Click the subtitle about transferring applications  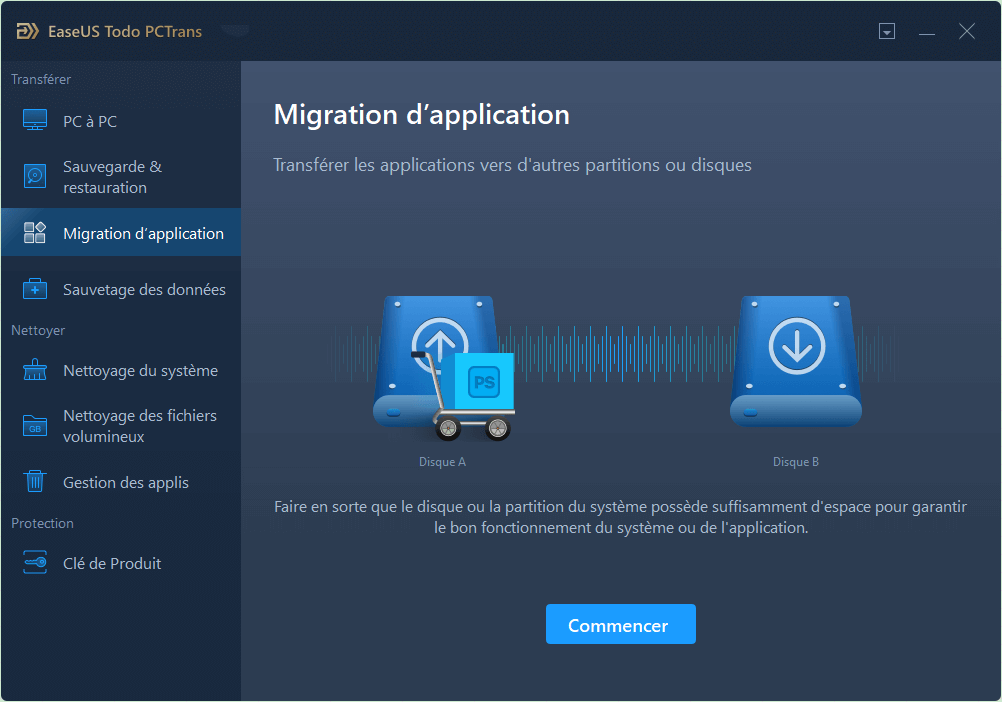point(513,165)
